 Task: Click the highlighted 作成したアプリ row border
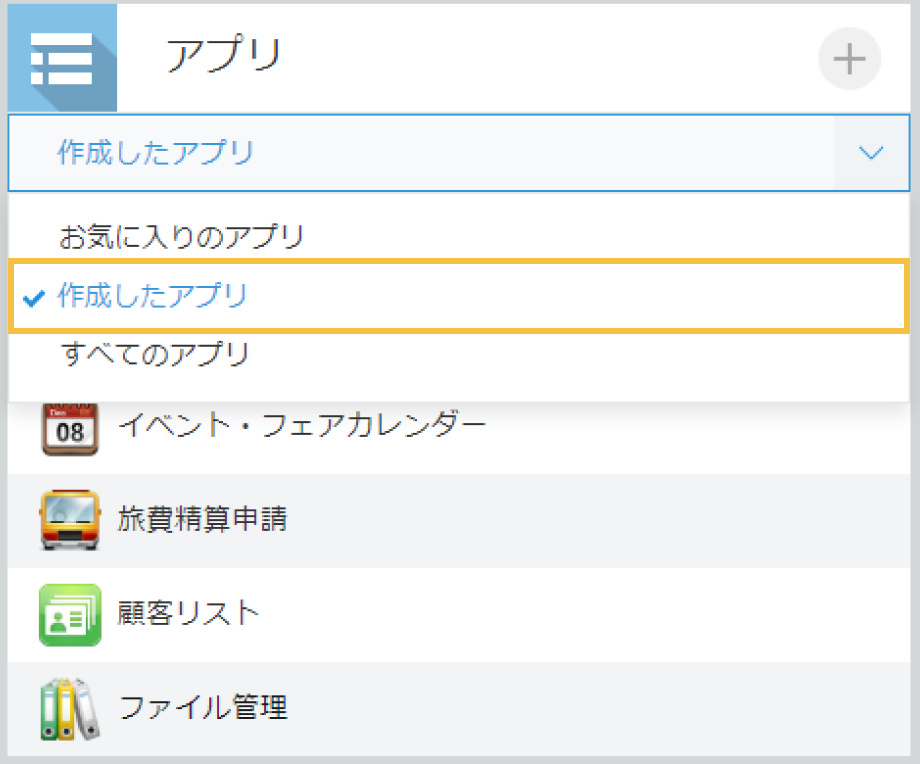tap(460, 296)
